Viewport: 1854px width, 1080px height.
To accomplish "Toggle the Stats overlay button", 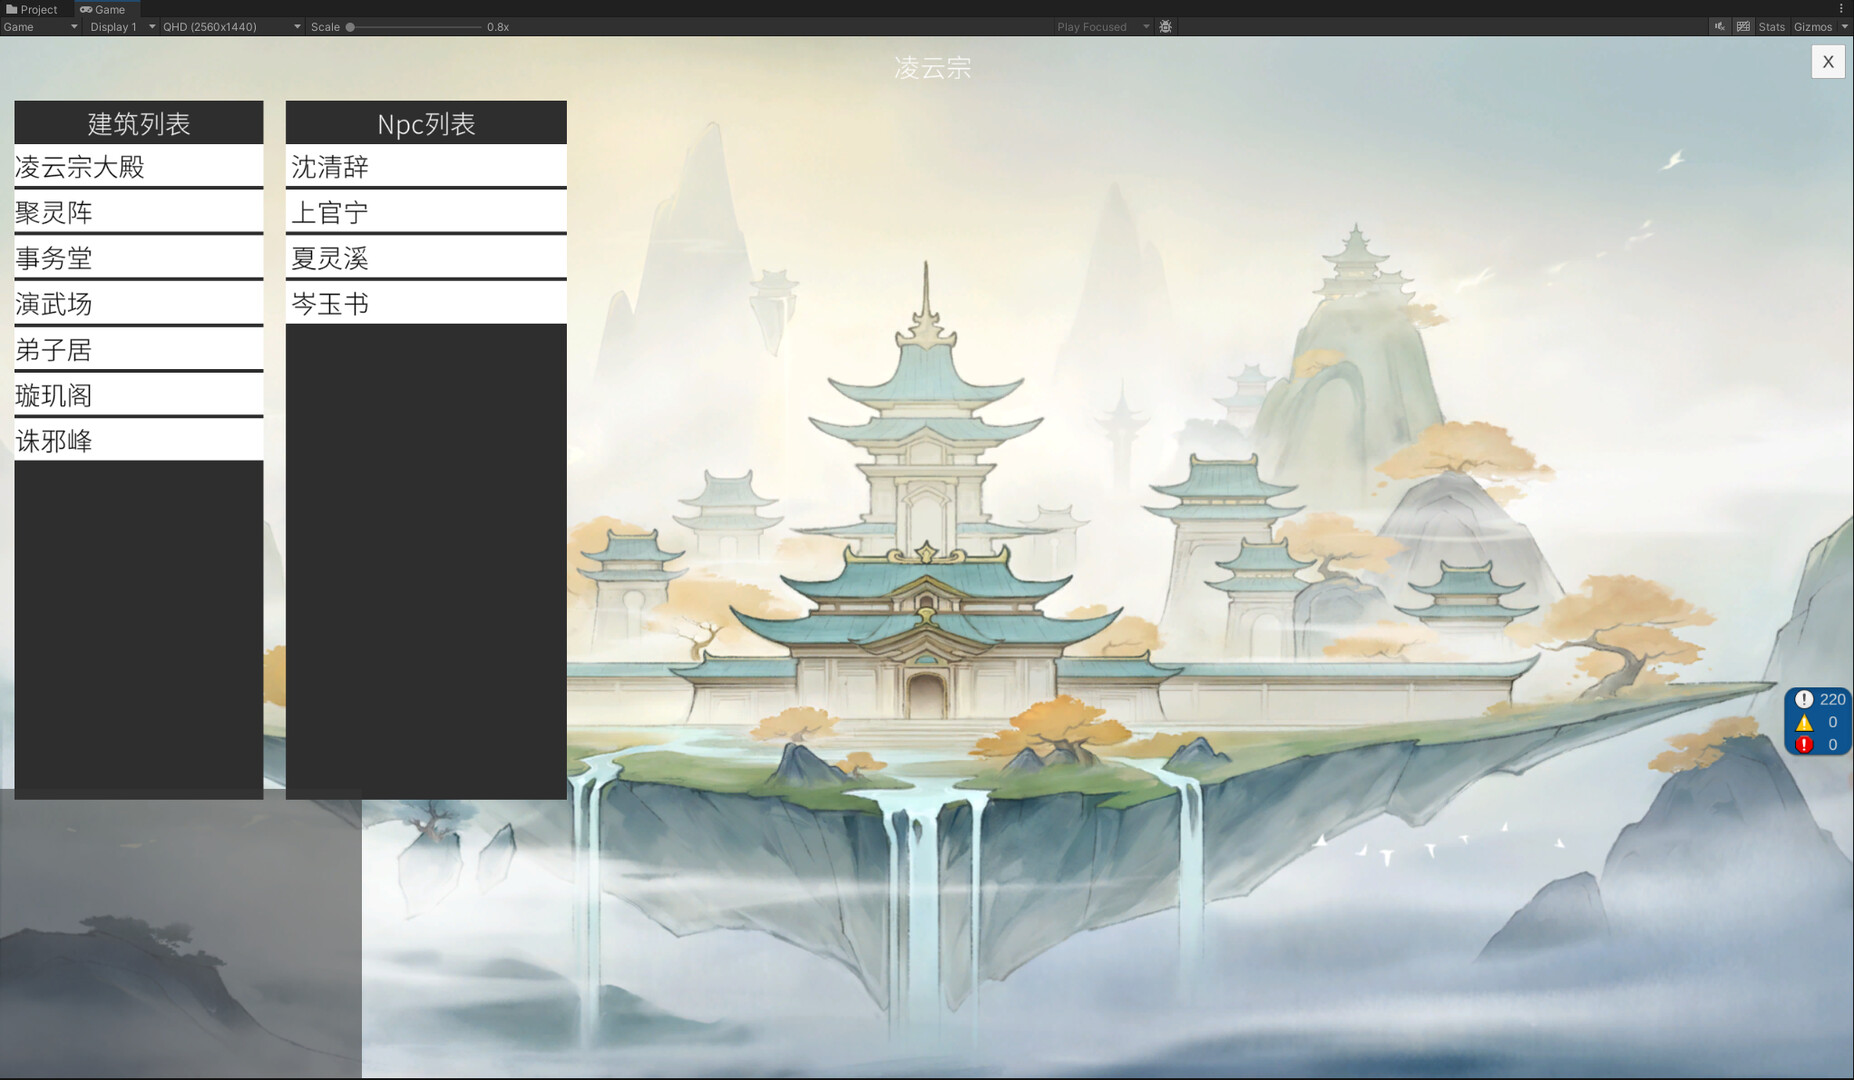I will pos(1771,27).
